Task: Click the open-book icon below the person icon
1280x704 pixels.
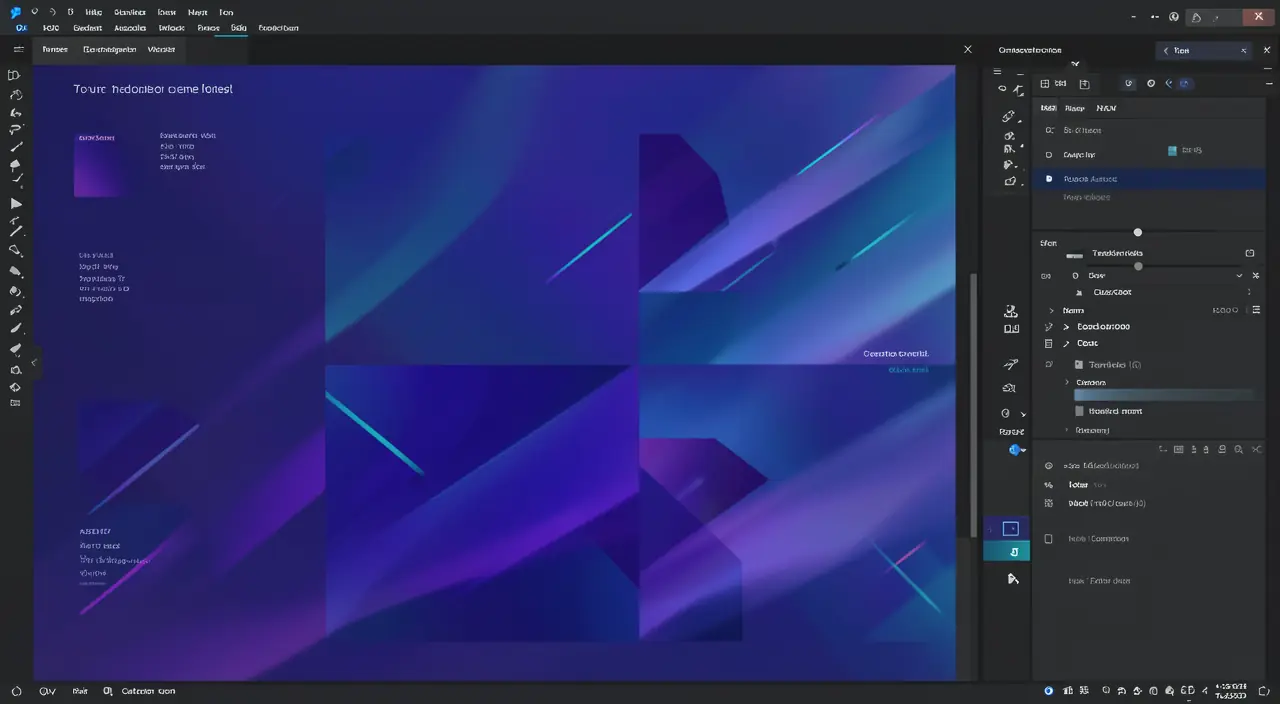Action: [x=1011, y=328]
